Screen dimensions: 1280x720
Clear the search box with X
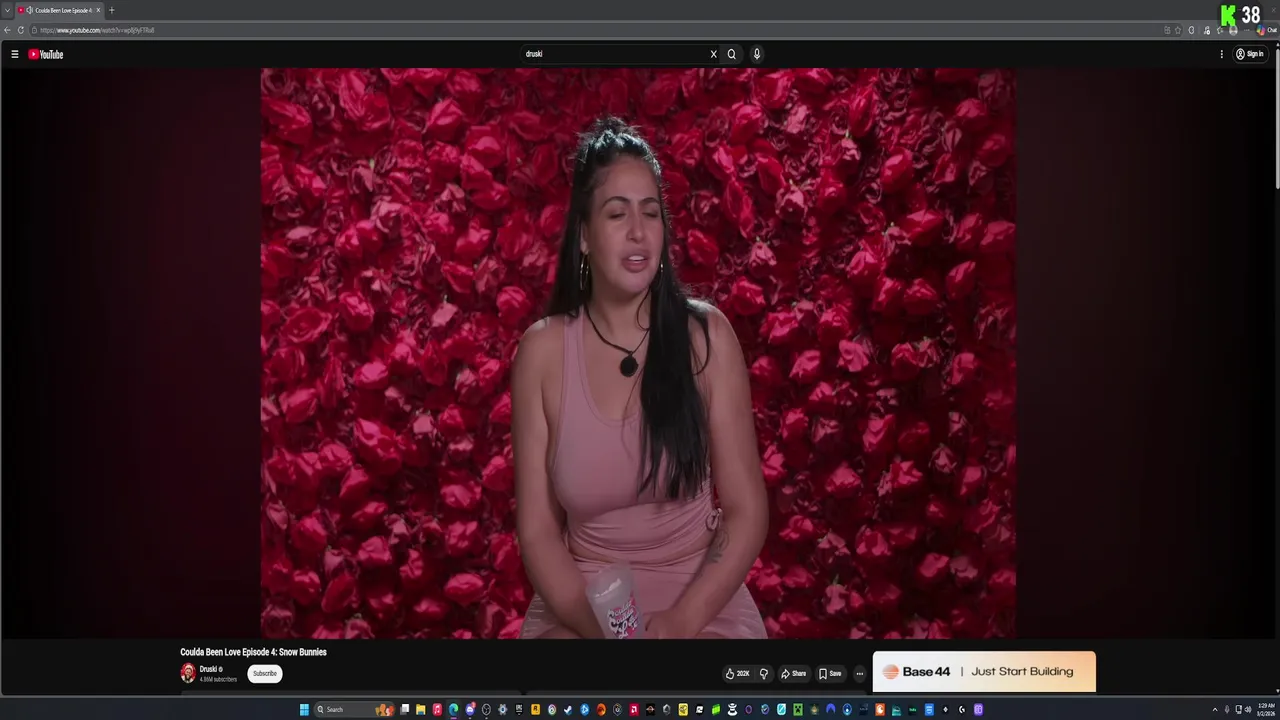click(x=713, y=54)
